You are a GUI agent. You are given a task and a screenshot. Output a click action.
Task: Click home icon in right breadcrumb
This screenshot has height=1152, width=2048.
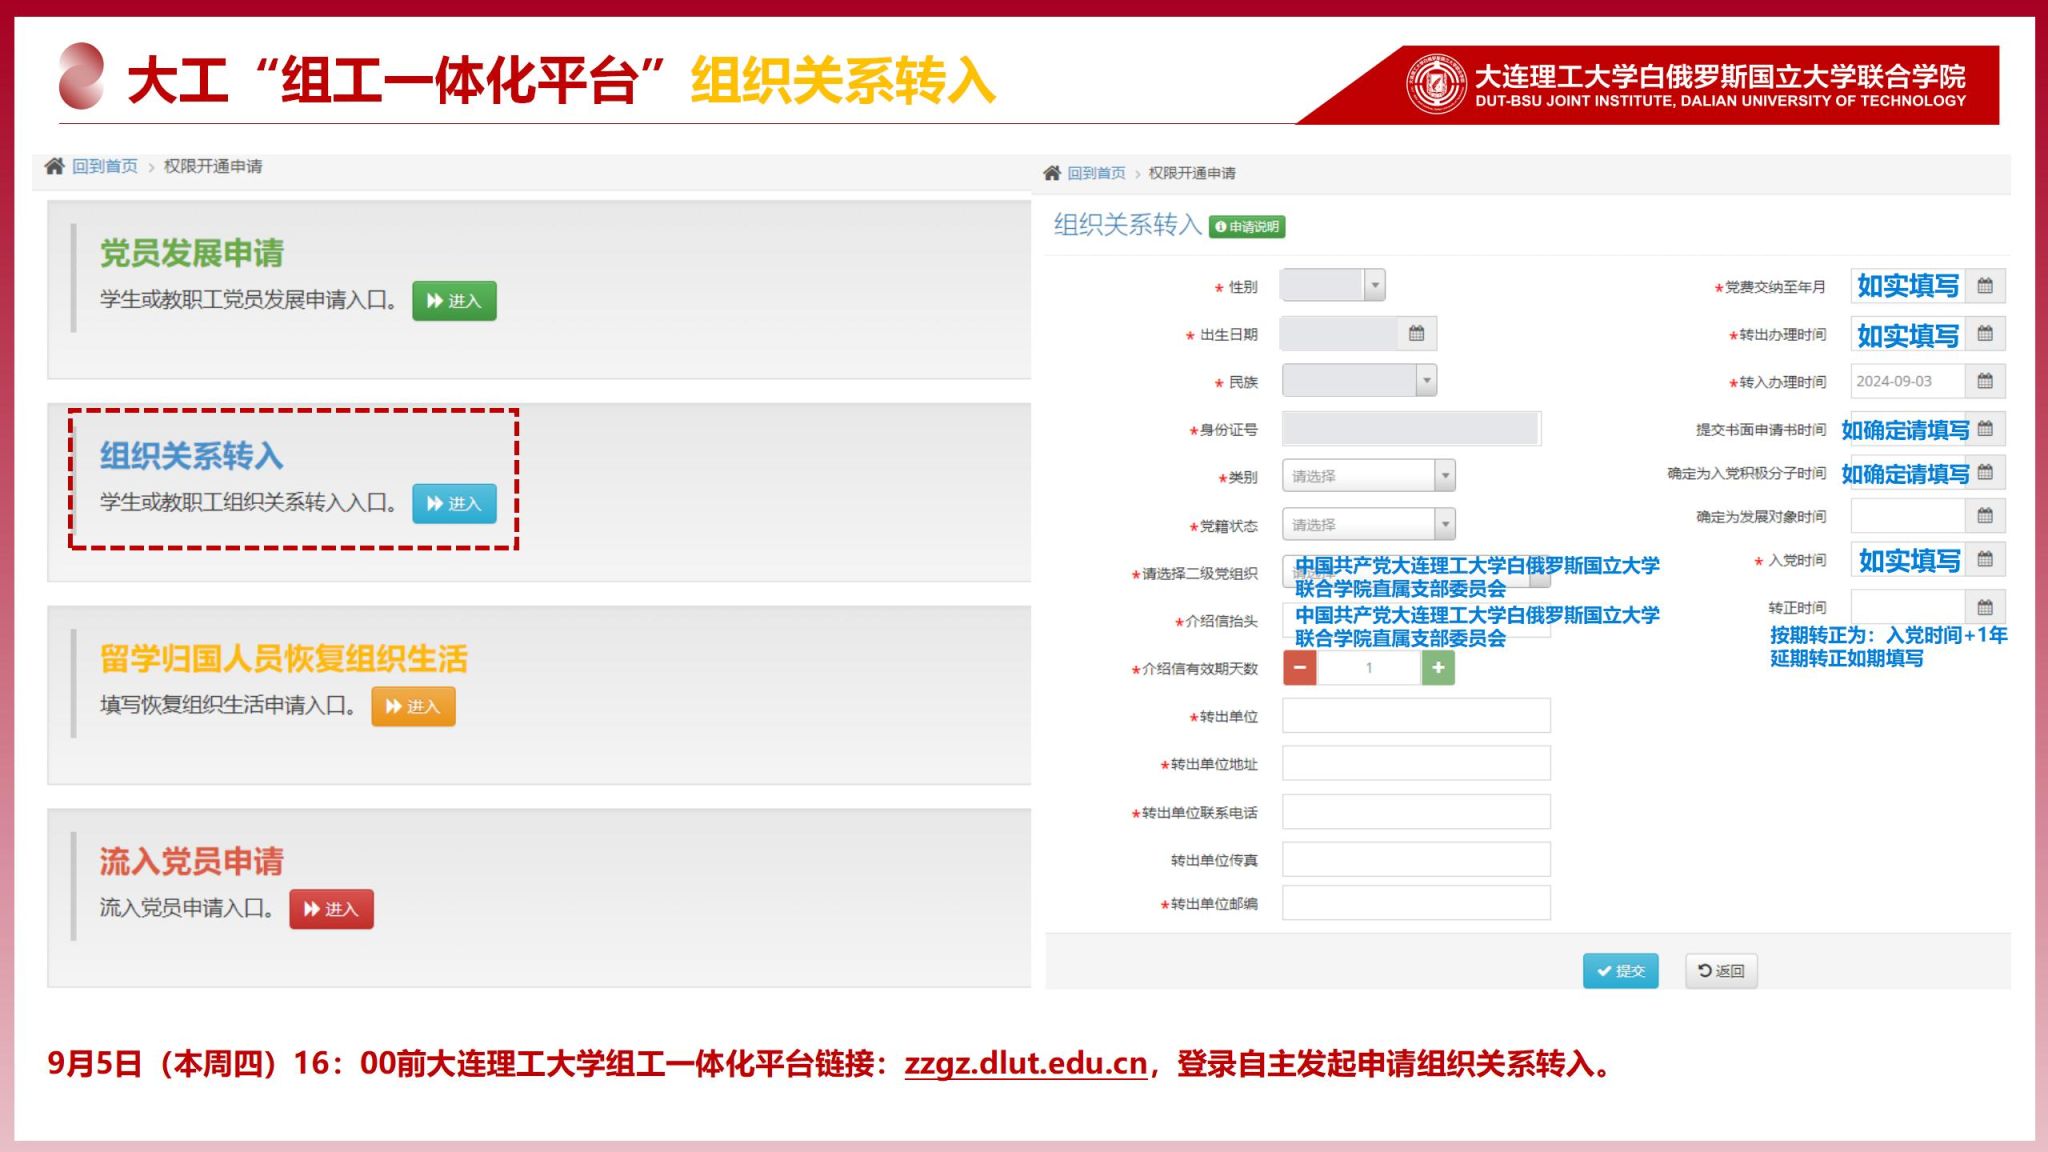click(1052, 173)
